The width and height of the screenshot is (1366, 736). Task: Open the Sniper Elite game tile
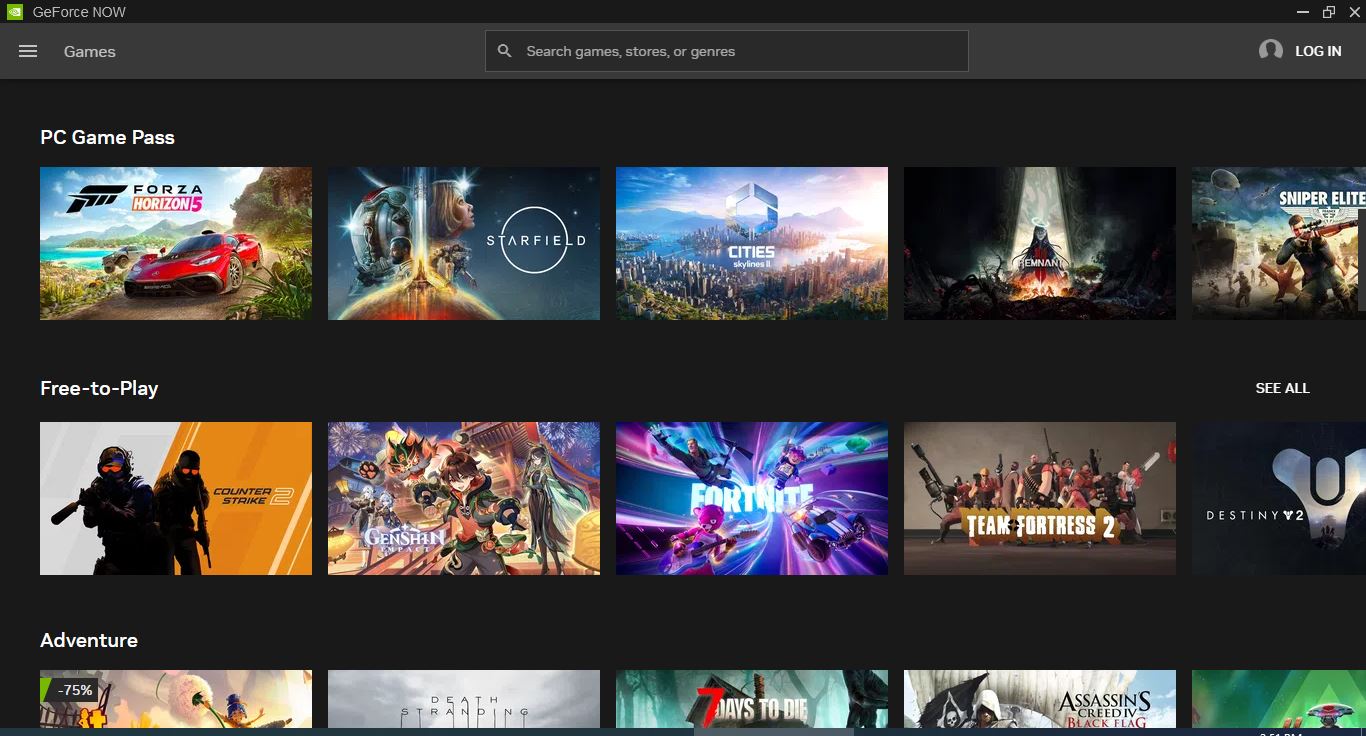(1279, 243)
